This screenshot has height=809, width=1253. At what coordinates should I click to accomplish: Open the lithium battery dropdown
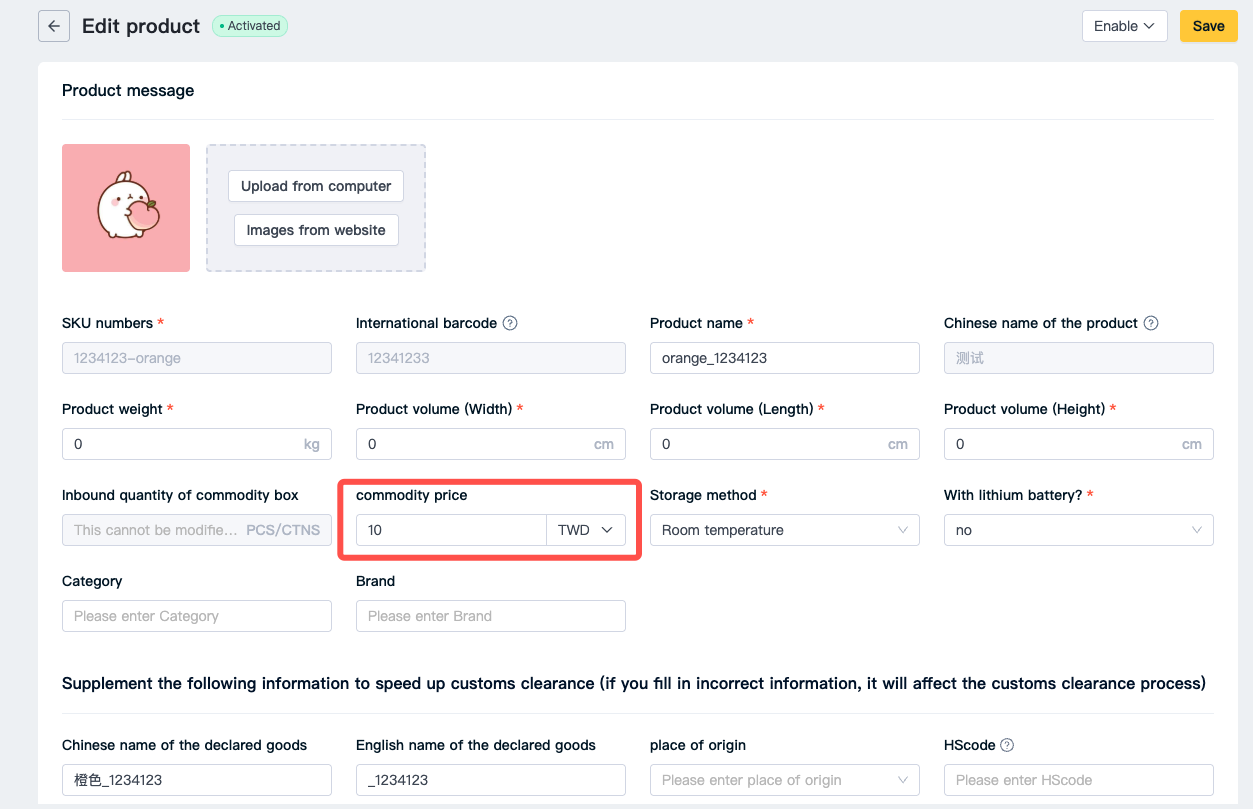[1079, 530]
